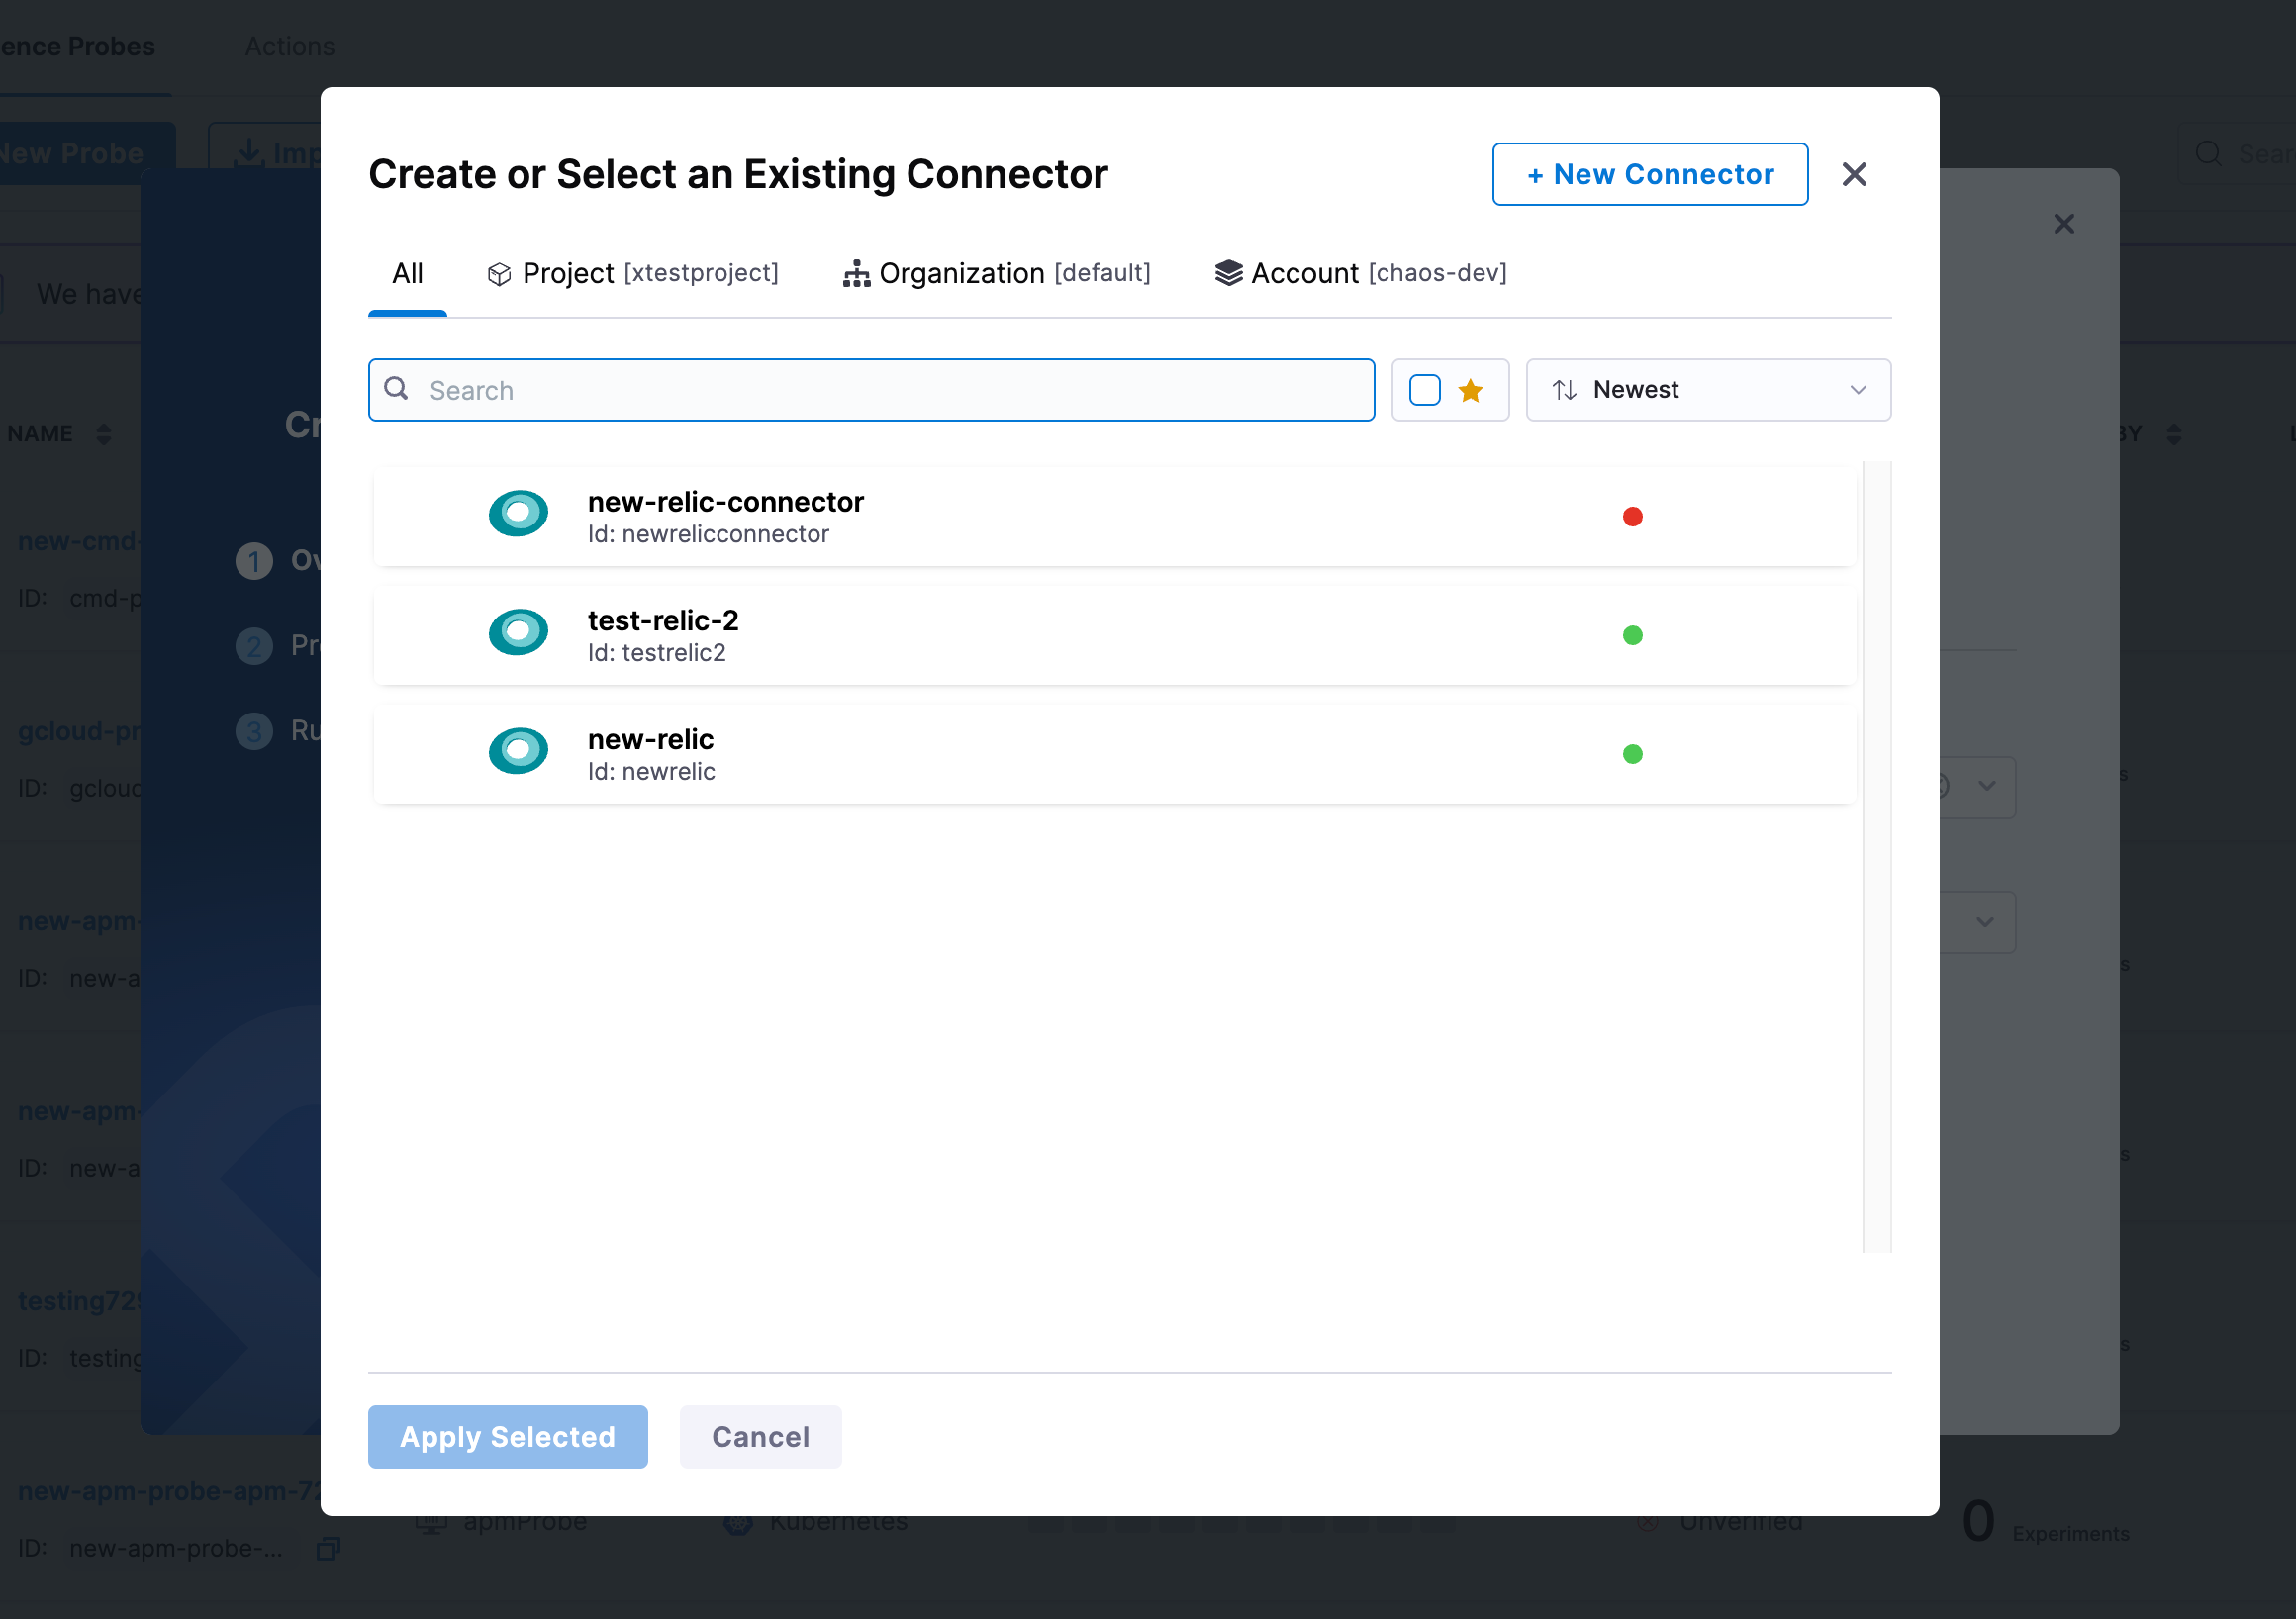Screen dimensions: 2296x1619
Task: Click the New Relic icon beside test-relic-2
Action: 518,632
